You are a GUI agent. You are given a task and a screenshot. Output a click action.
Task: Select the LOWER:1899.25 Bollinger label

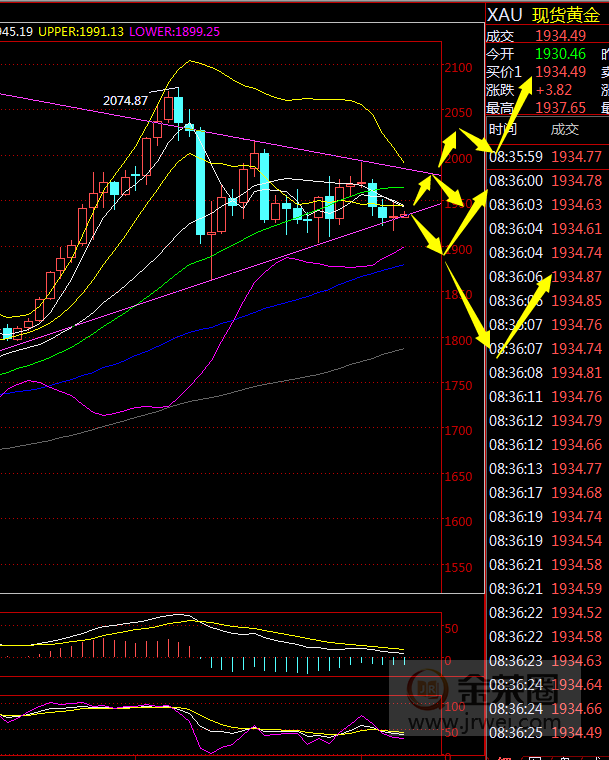pos(175,32)
